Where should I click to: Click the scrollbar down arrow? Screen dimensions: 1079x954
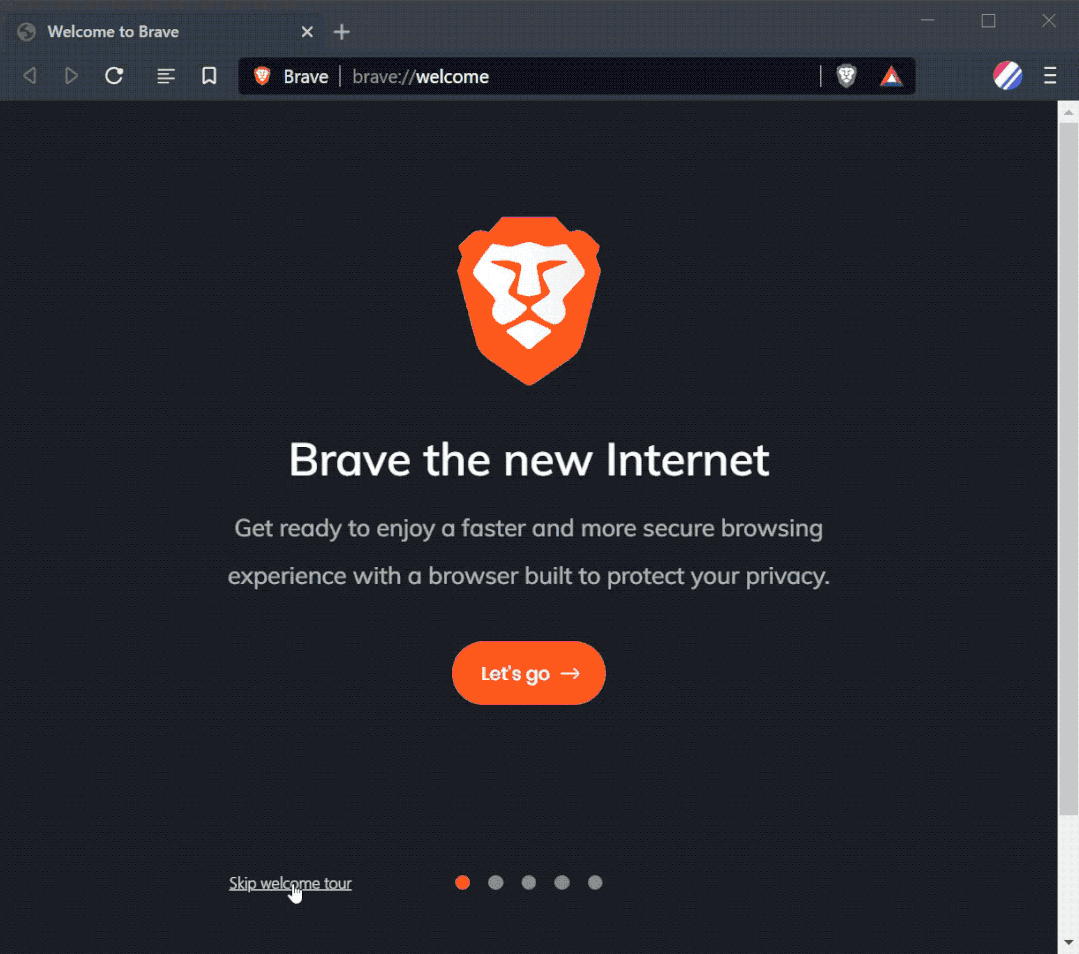[1068, 942]
